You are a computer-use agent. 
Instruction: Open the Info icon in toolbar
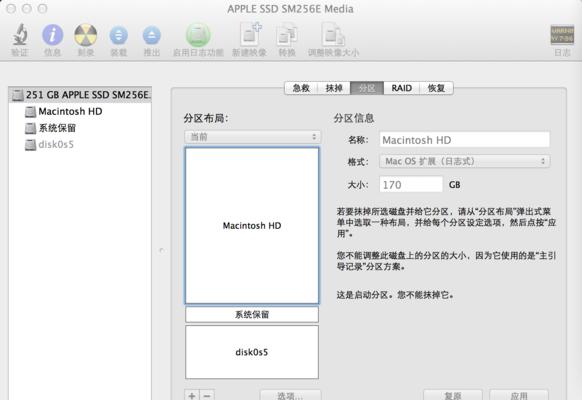(x=52, y=35)
